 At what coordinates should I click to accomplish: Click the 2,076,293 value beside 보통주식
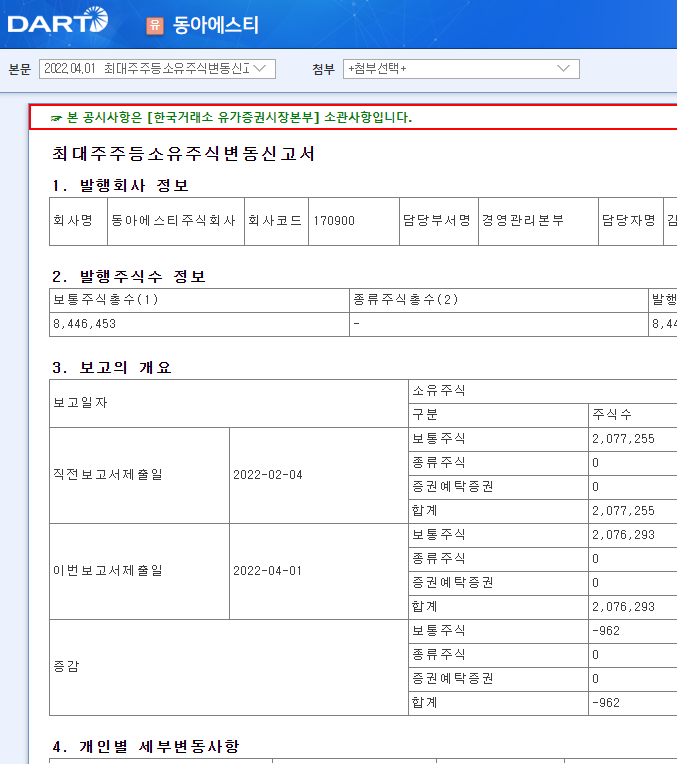pos(623,535)
